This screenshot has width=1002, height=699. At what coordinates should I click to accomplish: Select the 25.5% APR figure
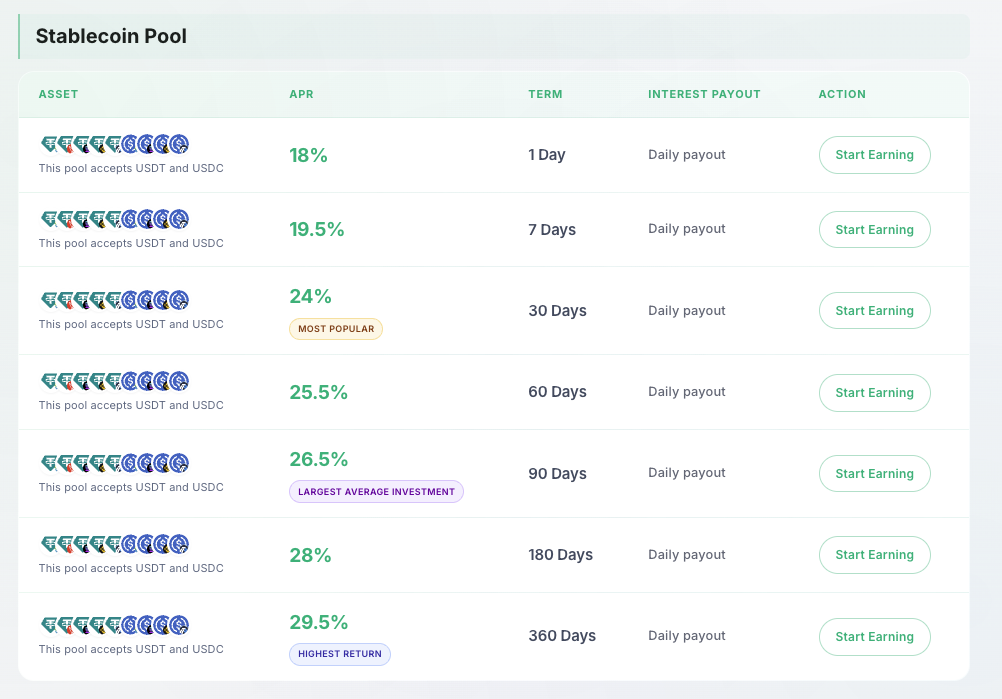(x=318, y=392)
